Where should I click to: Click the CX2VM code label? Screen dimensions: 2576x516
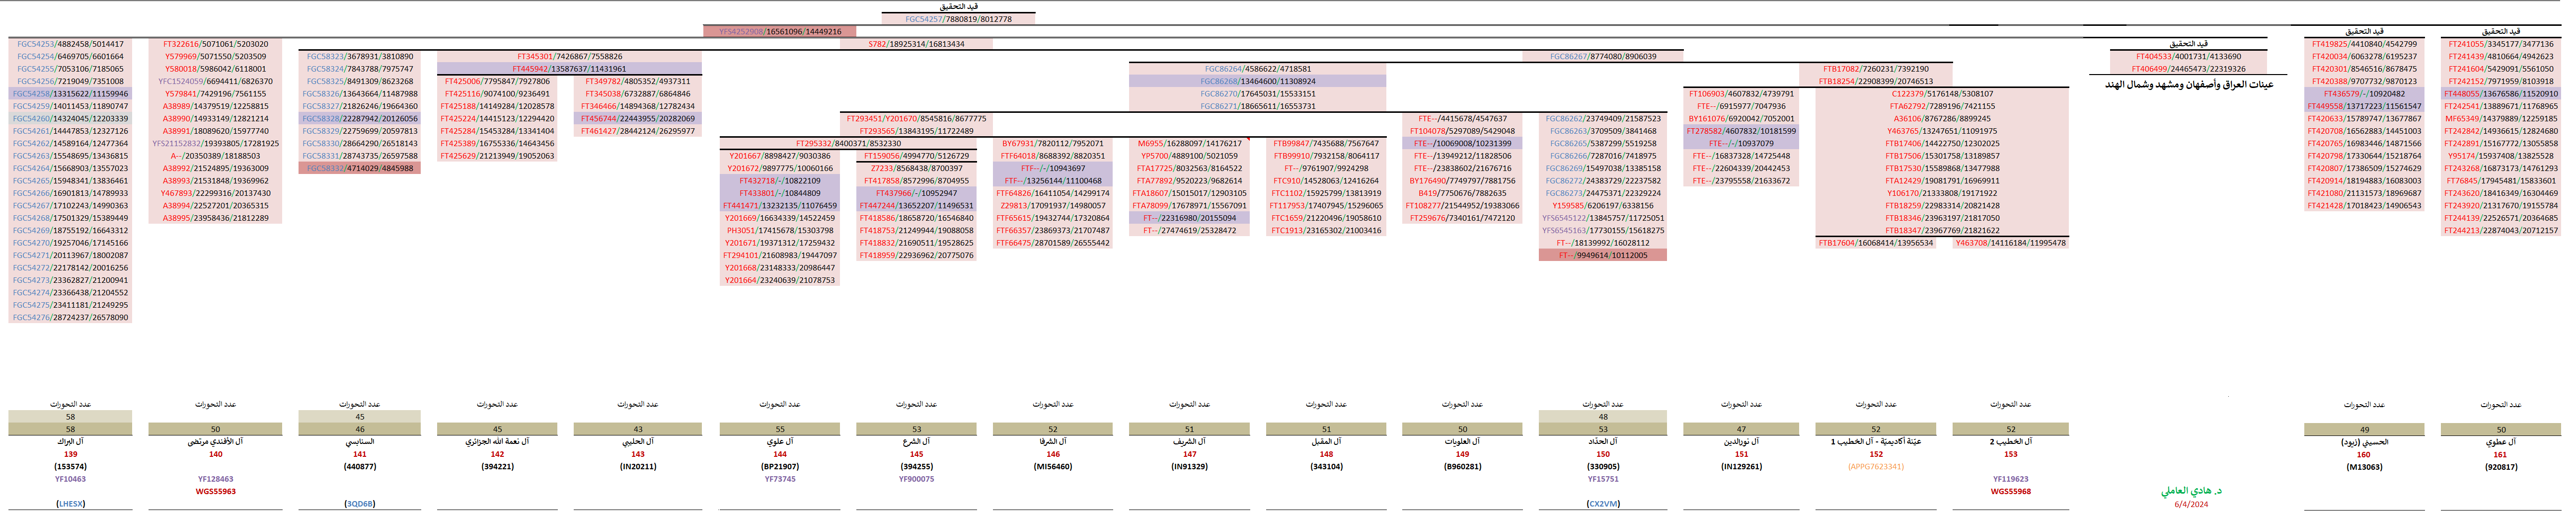click(1602, 505)
